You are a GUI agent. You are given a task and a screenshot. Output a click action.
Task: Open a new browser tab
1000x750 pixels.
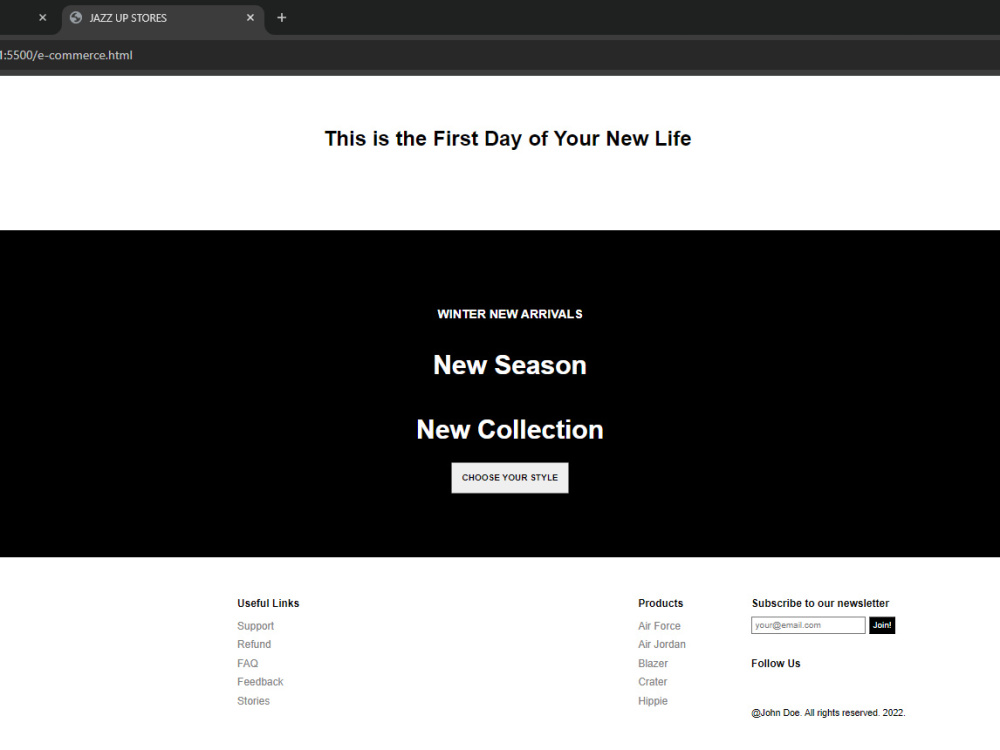(281, 18)
